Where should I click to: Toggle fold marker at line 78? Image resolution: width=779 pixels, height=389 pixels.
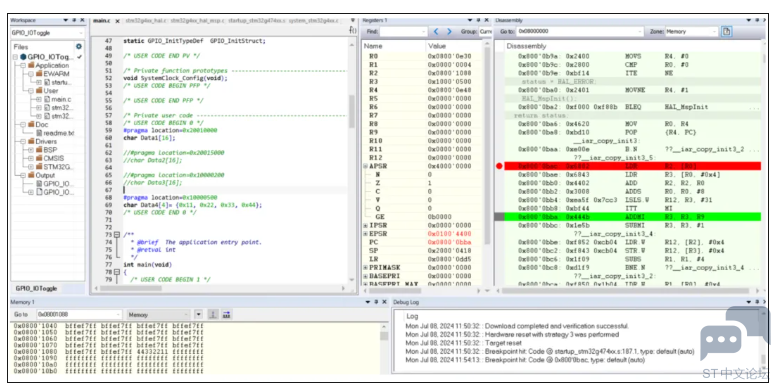[x=117, y=272]
